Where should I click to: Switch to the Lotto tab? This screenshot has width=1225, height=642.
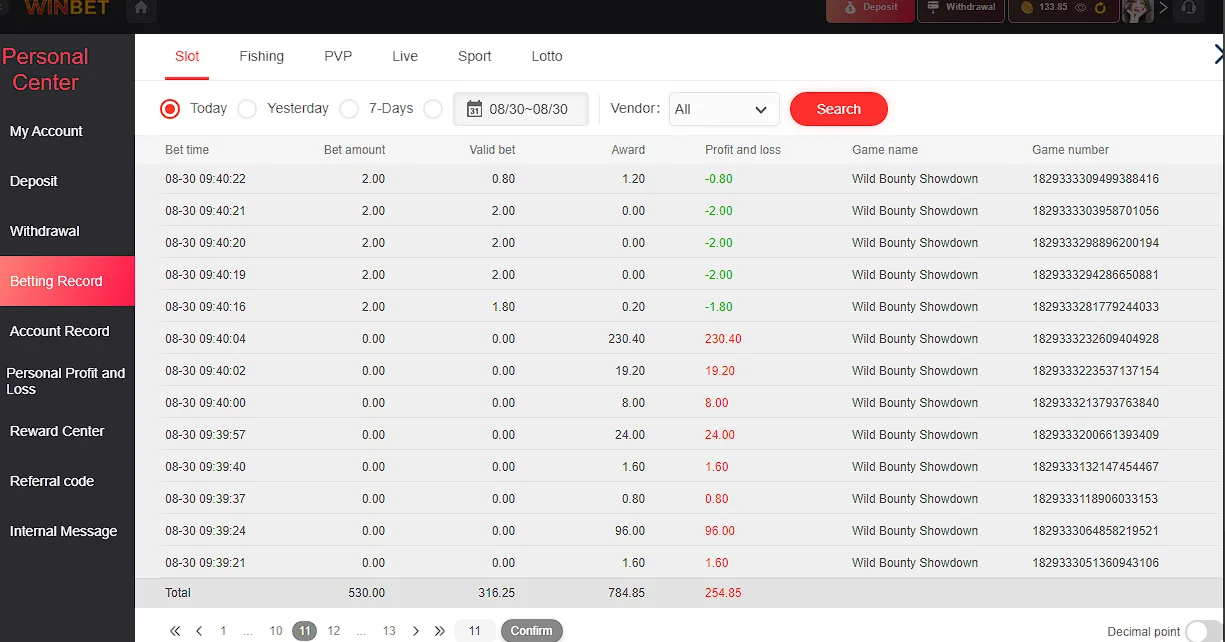click(547, 56)
